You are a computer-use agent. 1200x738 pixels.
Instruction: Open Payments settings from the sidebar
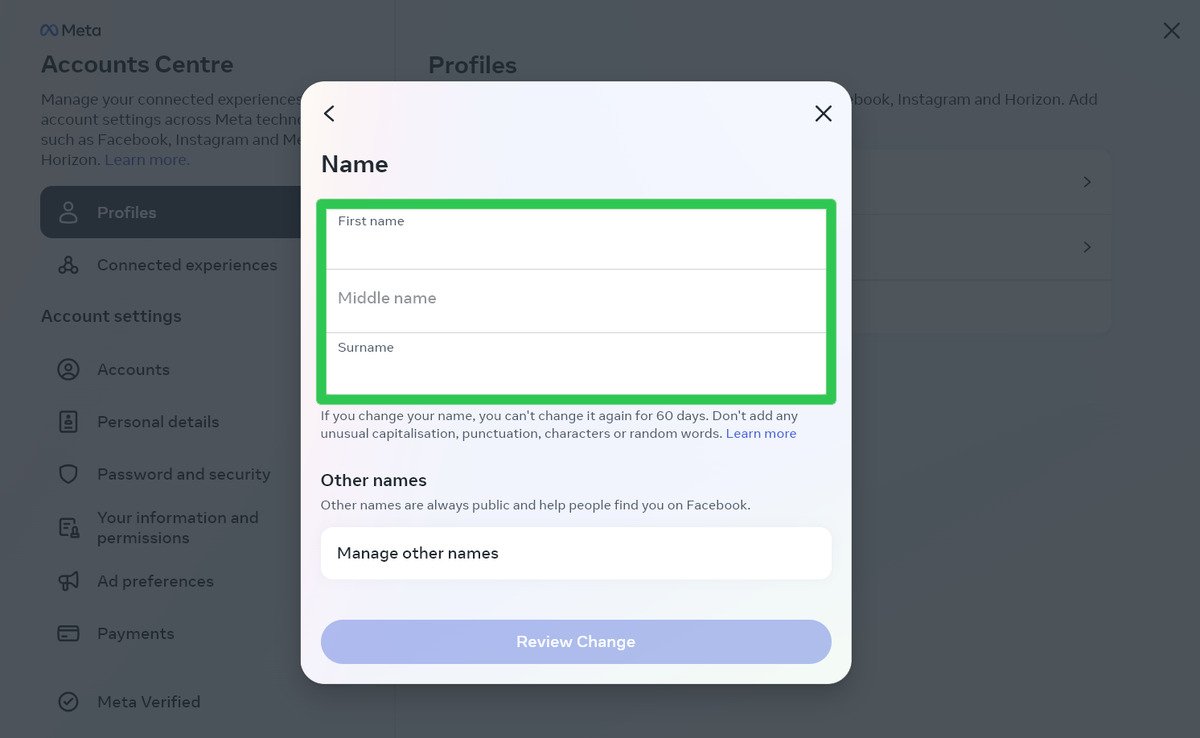[136, 633]
